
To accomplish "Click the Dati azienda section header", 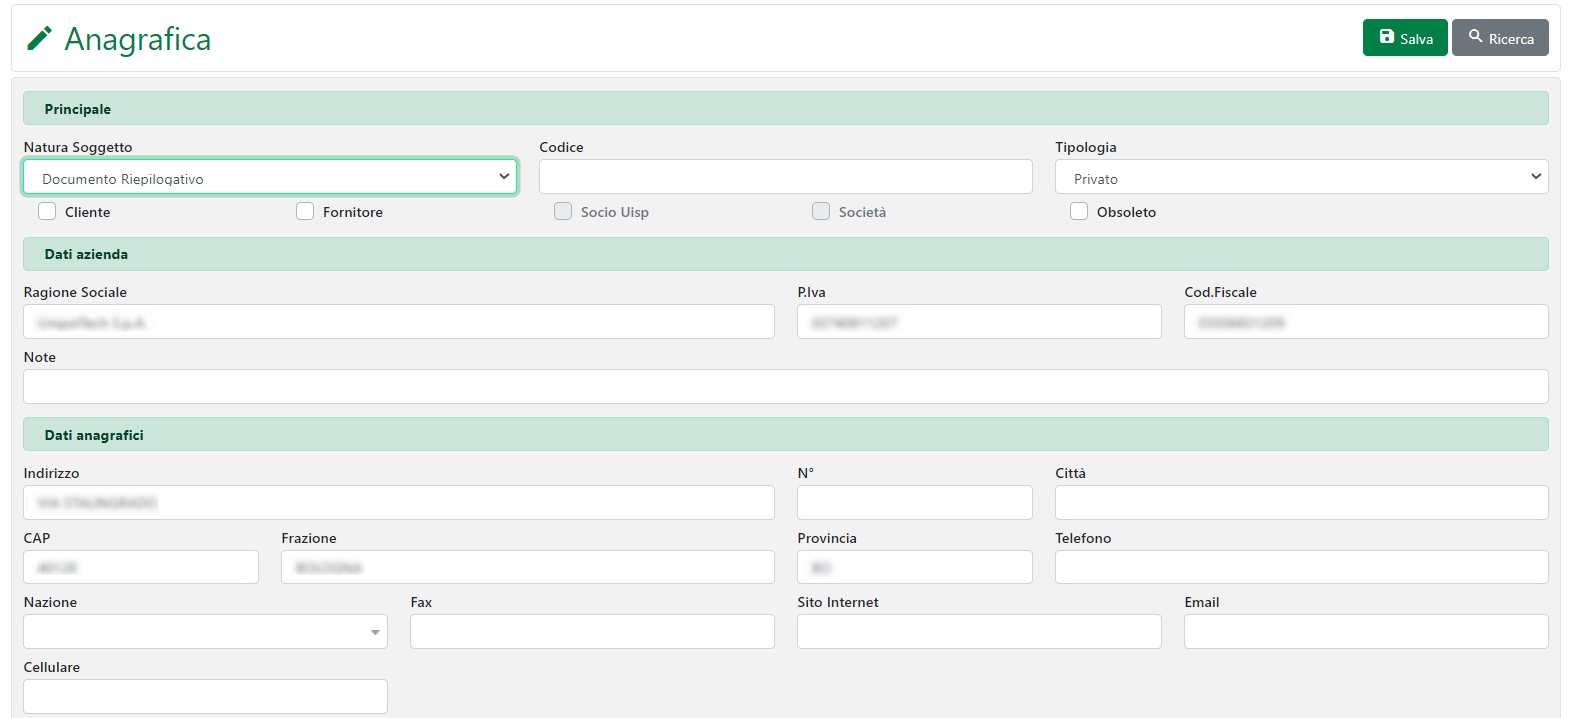I will [x=785, y=254].
